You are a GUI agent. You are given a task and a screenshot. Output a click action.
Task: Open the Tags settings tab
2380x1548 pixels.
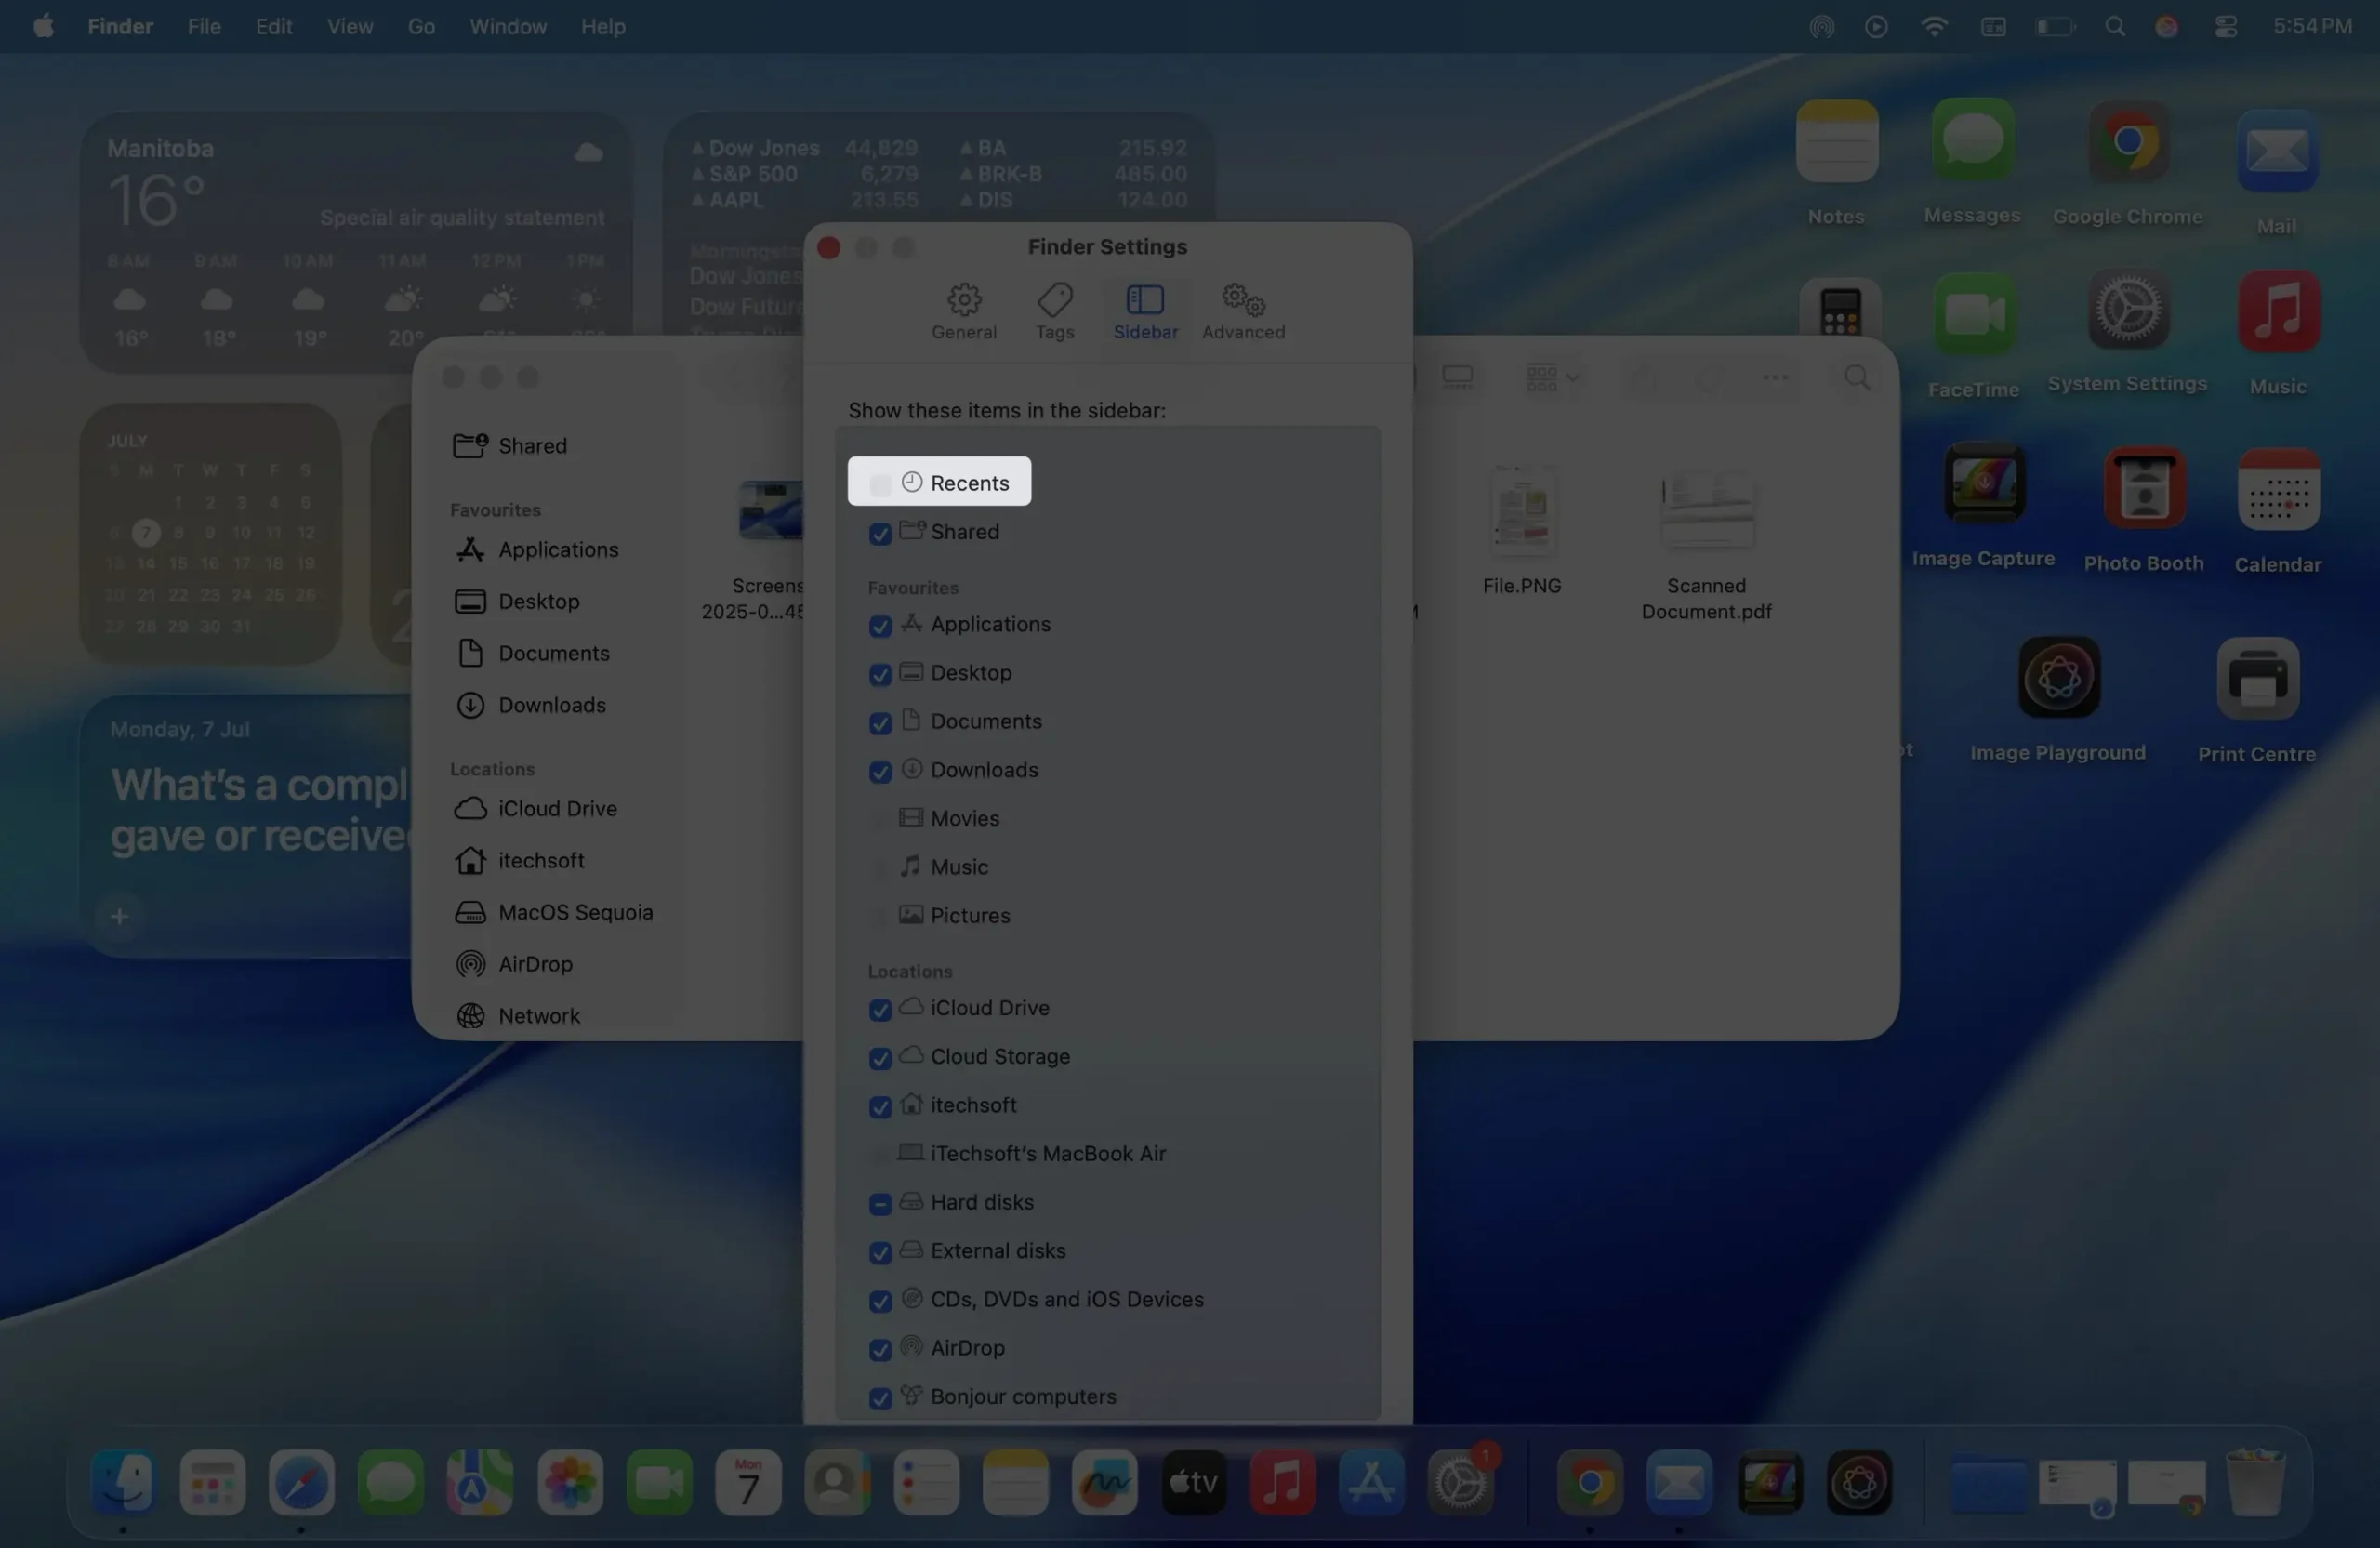click(x=1054, y=310)
